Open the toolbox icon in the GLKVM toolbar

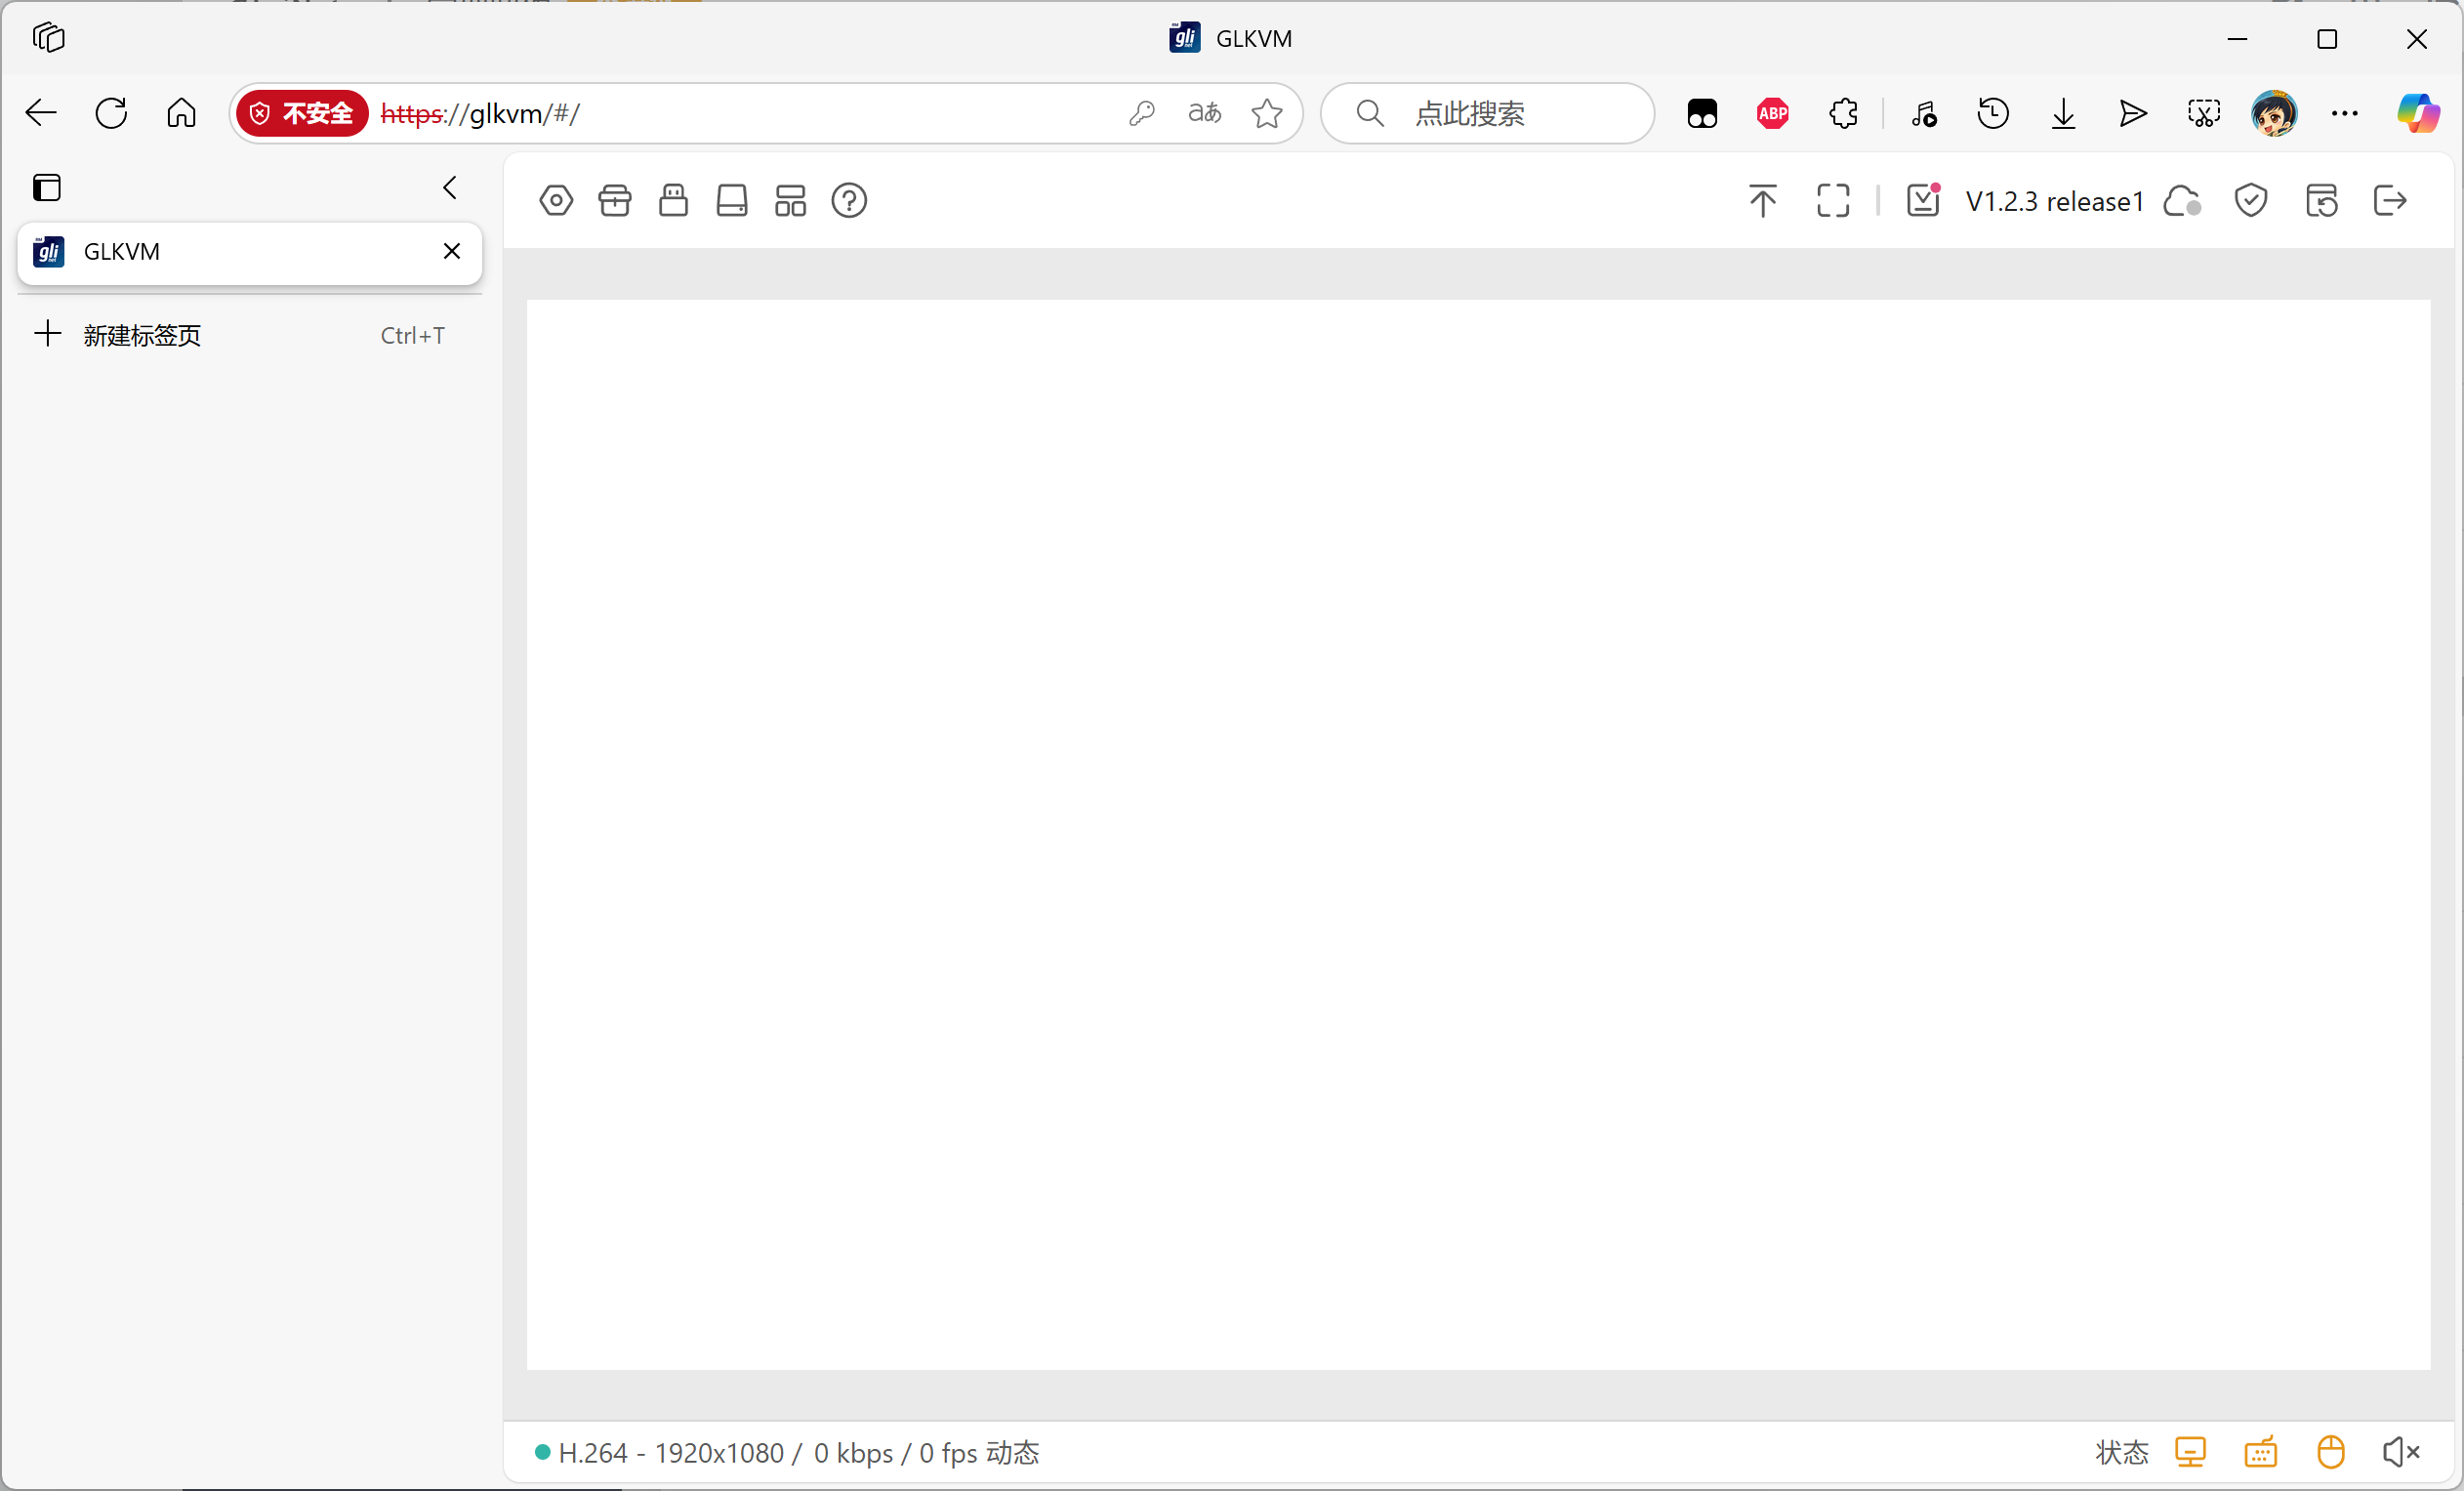click(x=615, y=201)
